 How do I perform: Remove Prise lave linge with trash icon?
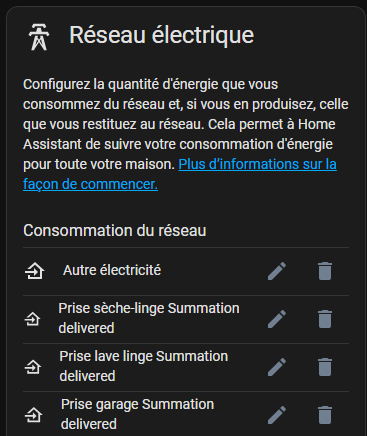point(325,367)
